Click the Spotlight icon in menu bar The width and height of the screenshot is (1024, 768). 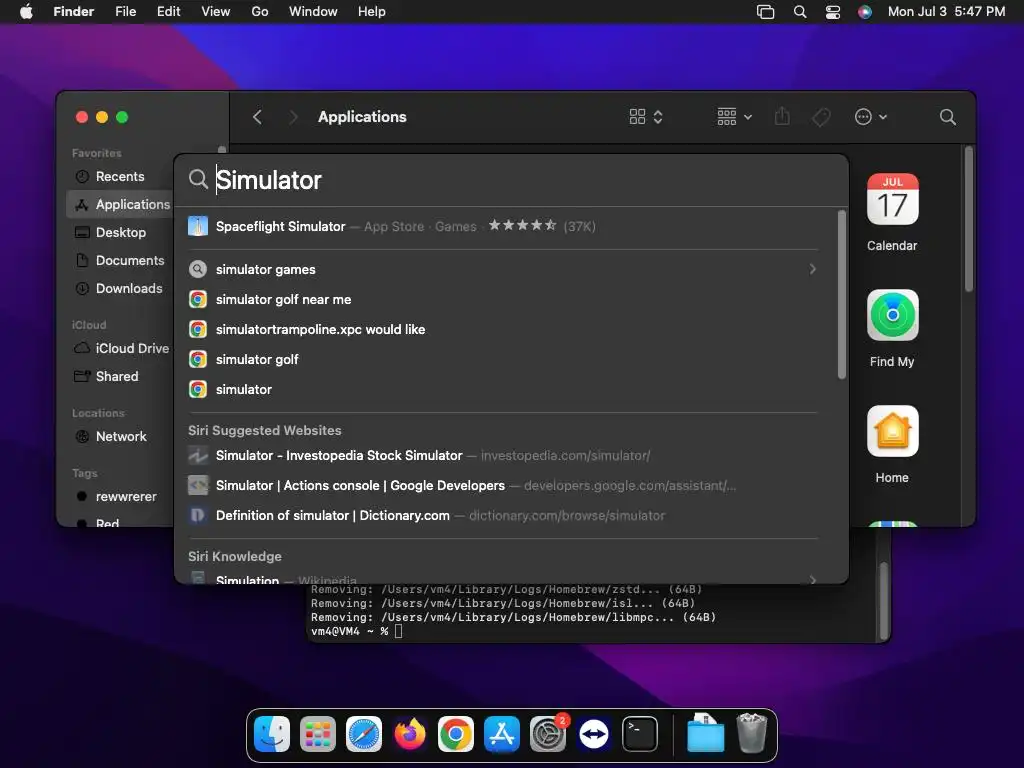[x=799, y=12]
